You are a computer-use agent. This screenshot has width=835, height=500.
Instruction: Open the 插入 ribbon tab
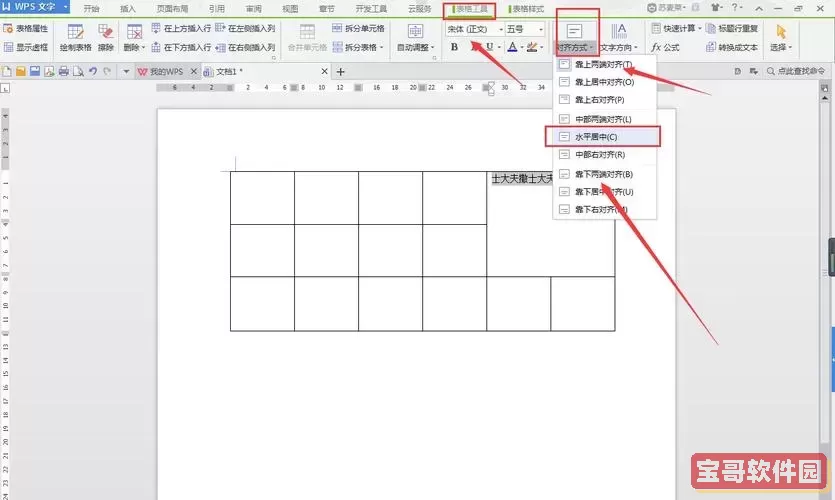pos(128,9)
